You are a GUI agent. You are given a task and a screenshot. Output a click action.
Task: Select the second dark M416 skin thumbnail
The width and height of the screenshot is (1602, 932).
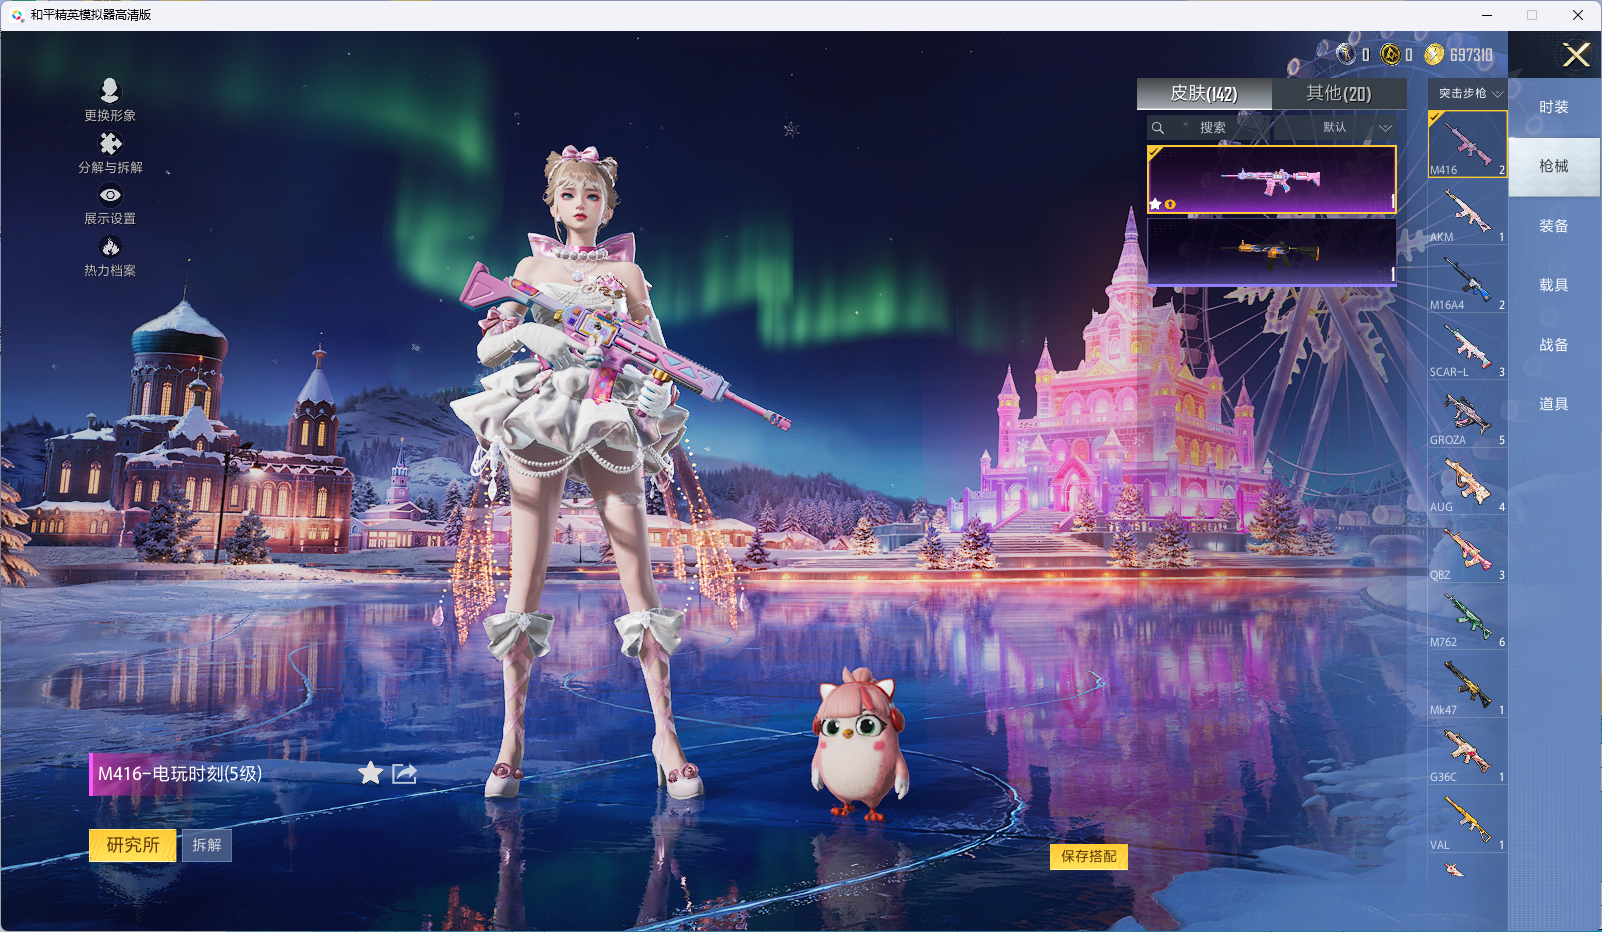(x=1271, y=251)
